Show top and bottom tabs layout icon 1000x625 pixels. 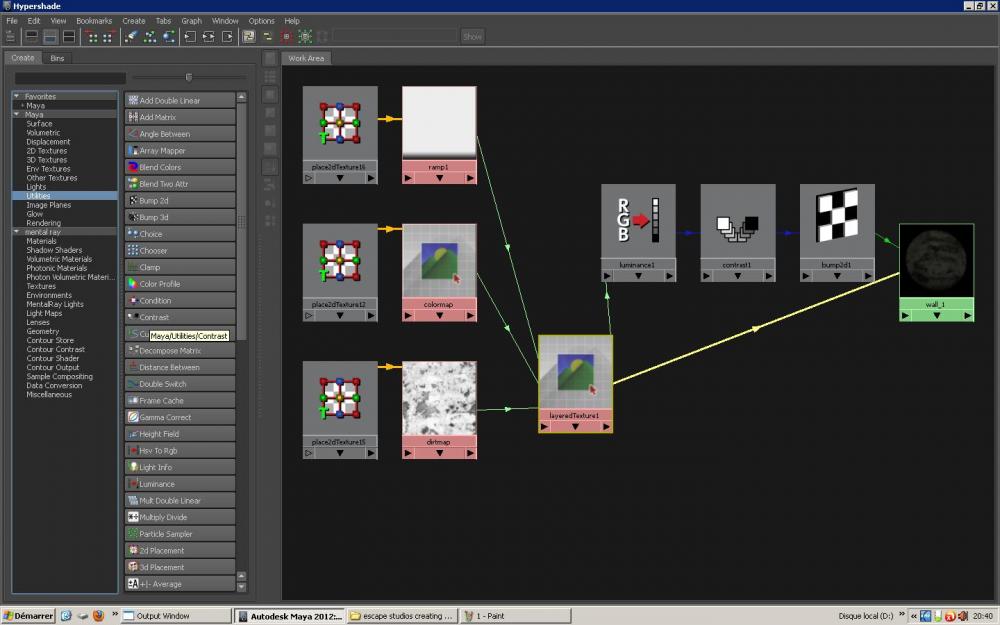(x=69, y=36)
